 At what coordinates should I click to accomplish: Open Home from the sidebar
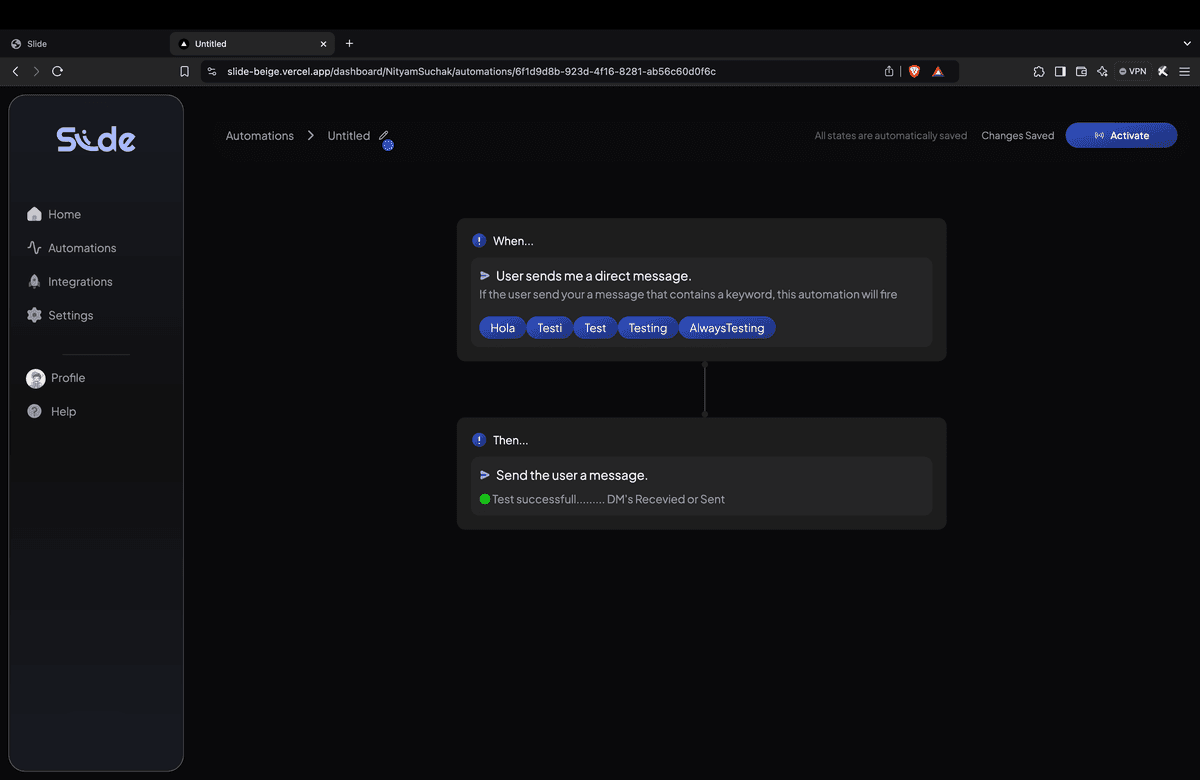point(63,213)
